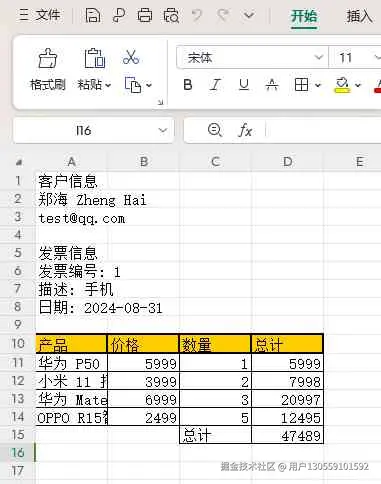The width and height of the screenshot is (381, 484).
Task: Click the 数量 header cell
Action: [215, 344]
